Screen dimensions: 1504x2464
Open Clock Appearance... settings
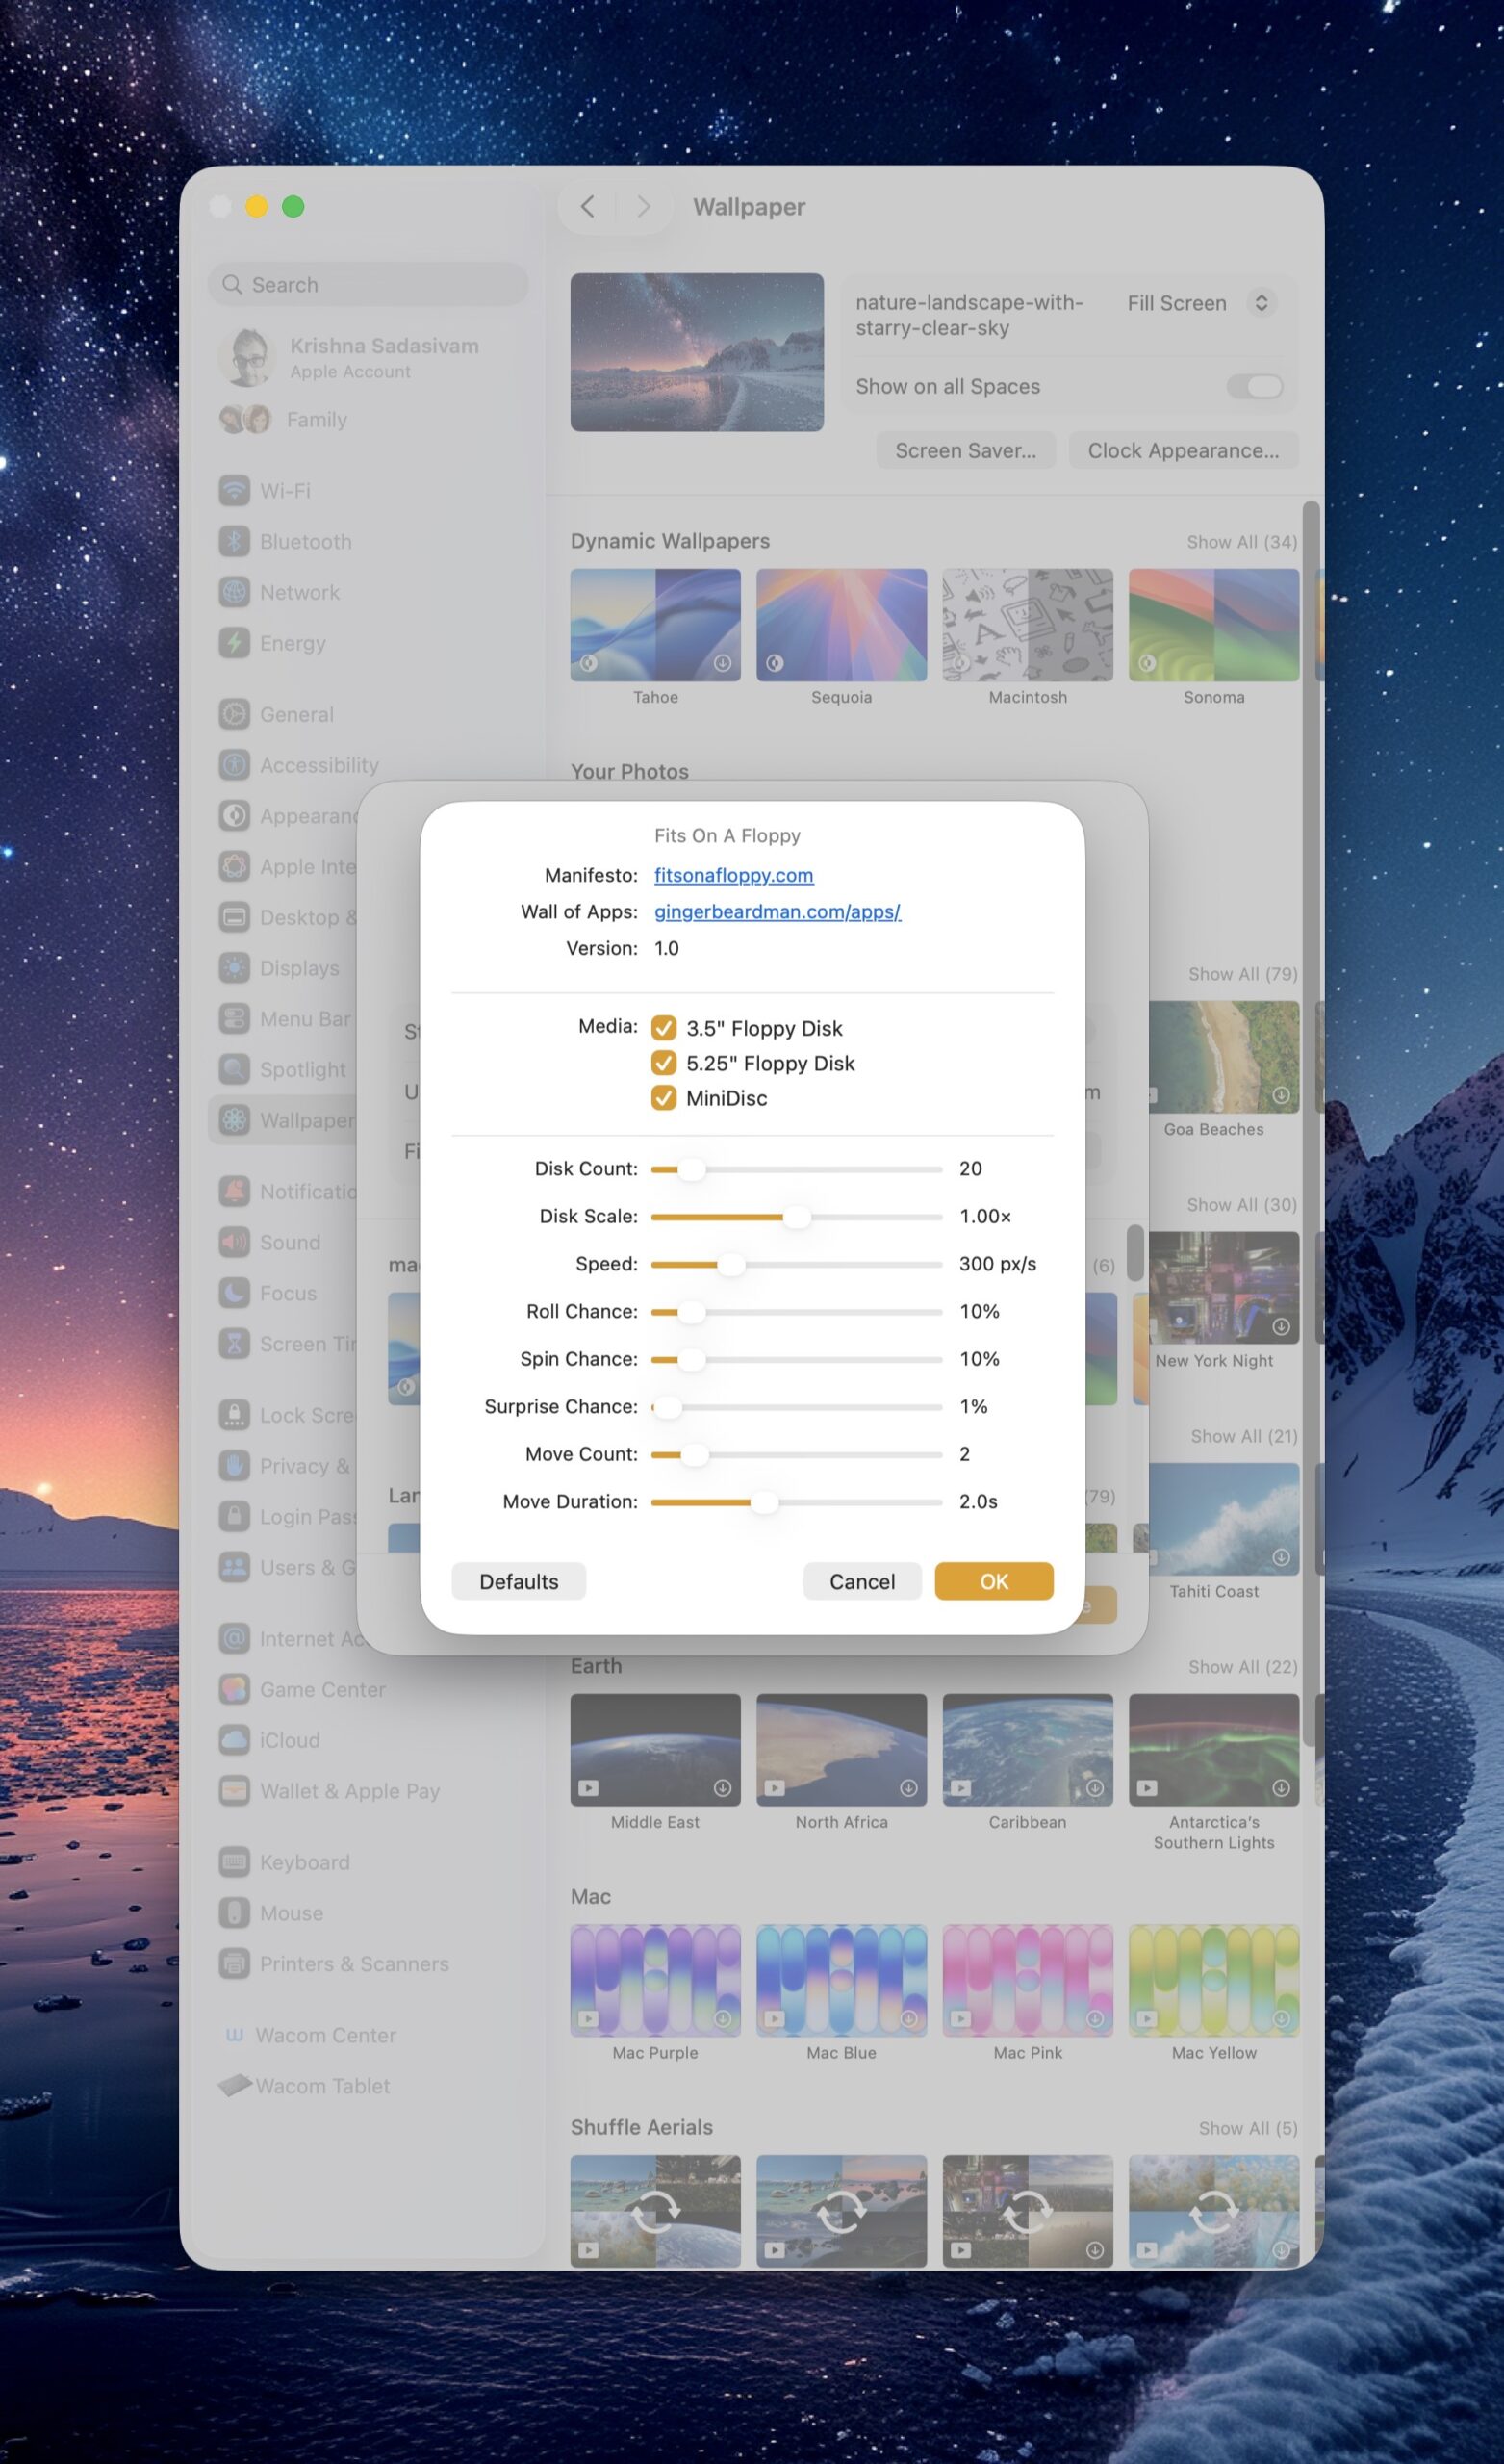point(1183,450)
